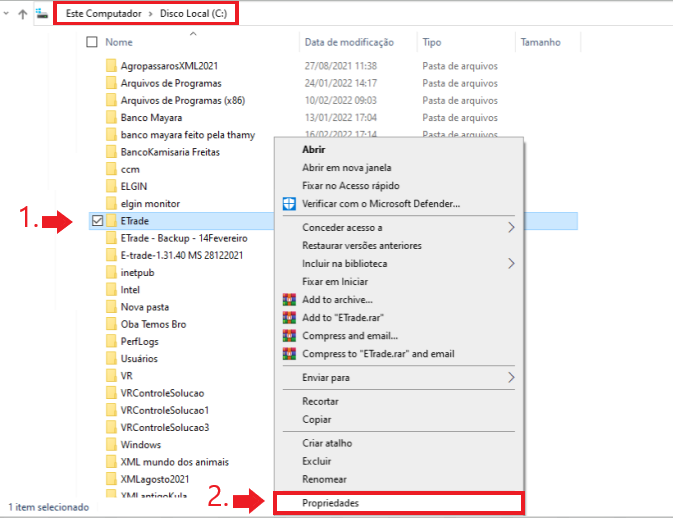Click the ELGIN folder icon
The height and width of the screenshot is (518, 673).
pos(111,186)
